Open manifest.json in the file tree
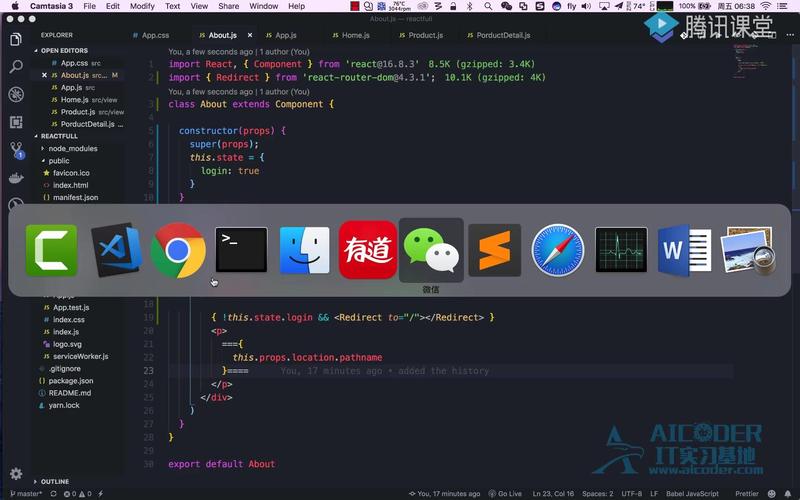Viewport: 800px width, 500px height. (76, 197)
